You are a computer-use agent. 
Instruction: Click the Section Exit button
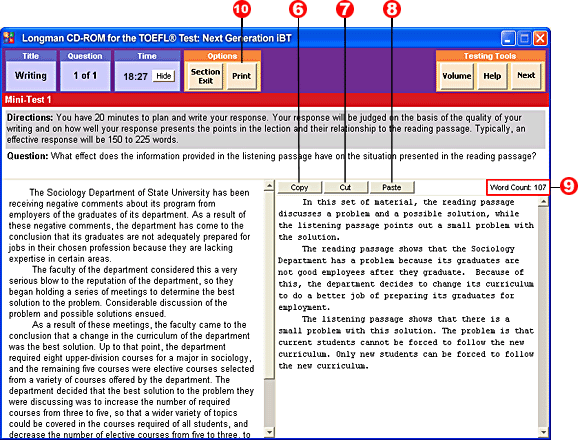click(x=205, y=76)
